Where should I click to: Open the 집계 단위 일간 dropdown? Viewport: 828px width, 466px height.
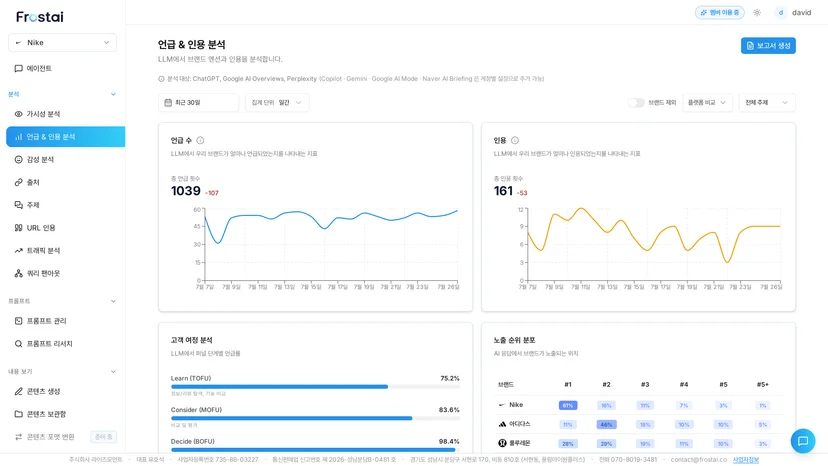point(277,102)
